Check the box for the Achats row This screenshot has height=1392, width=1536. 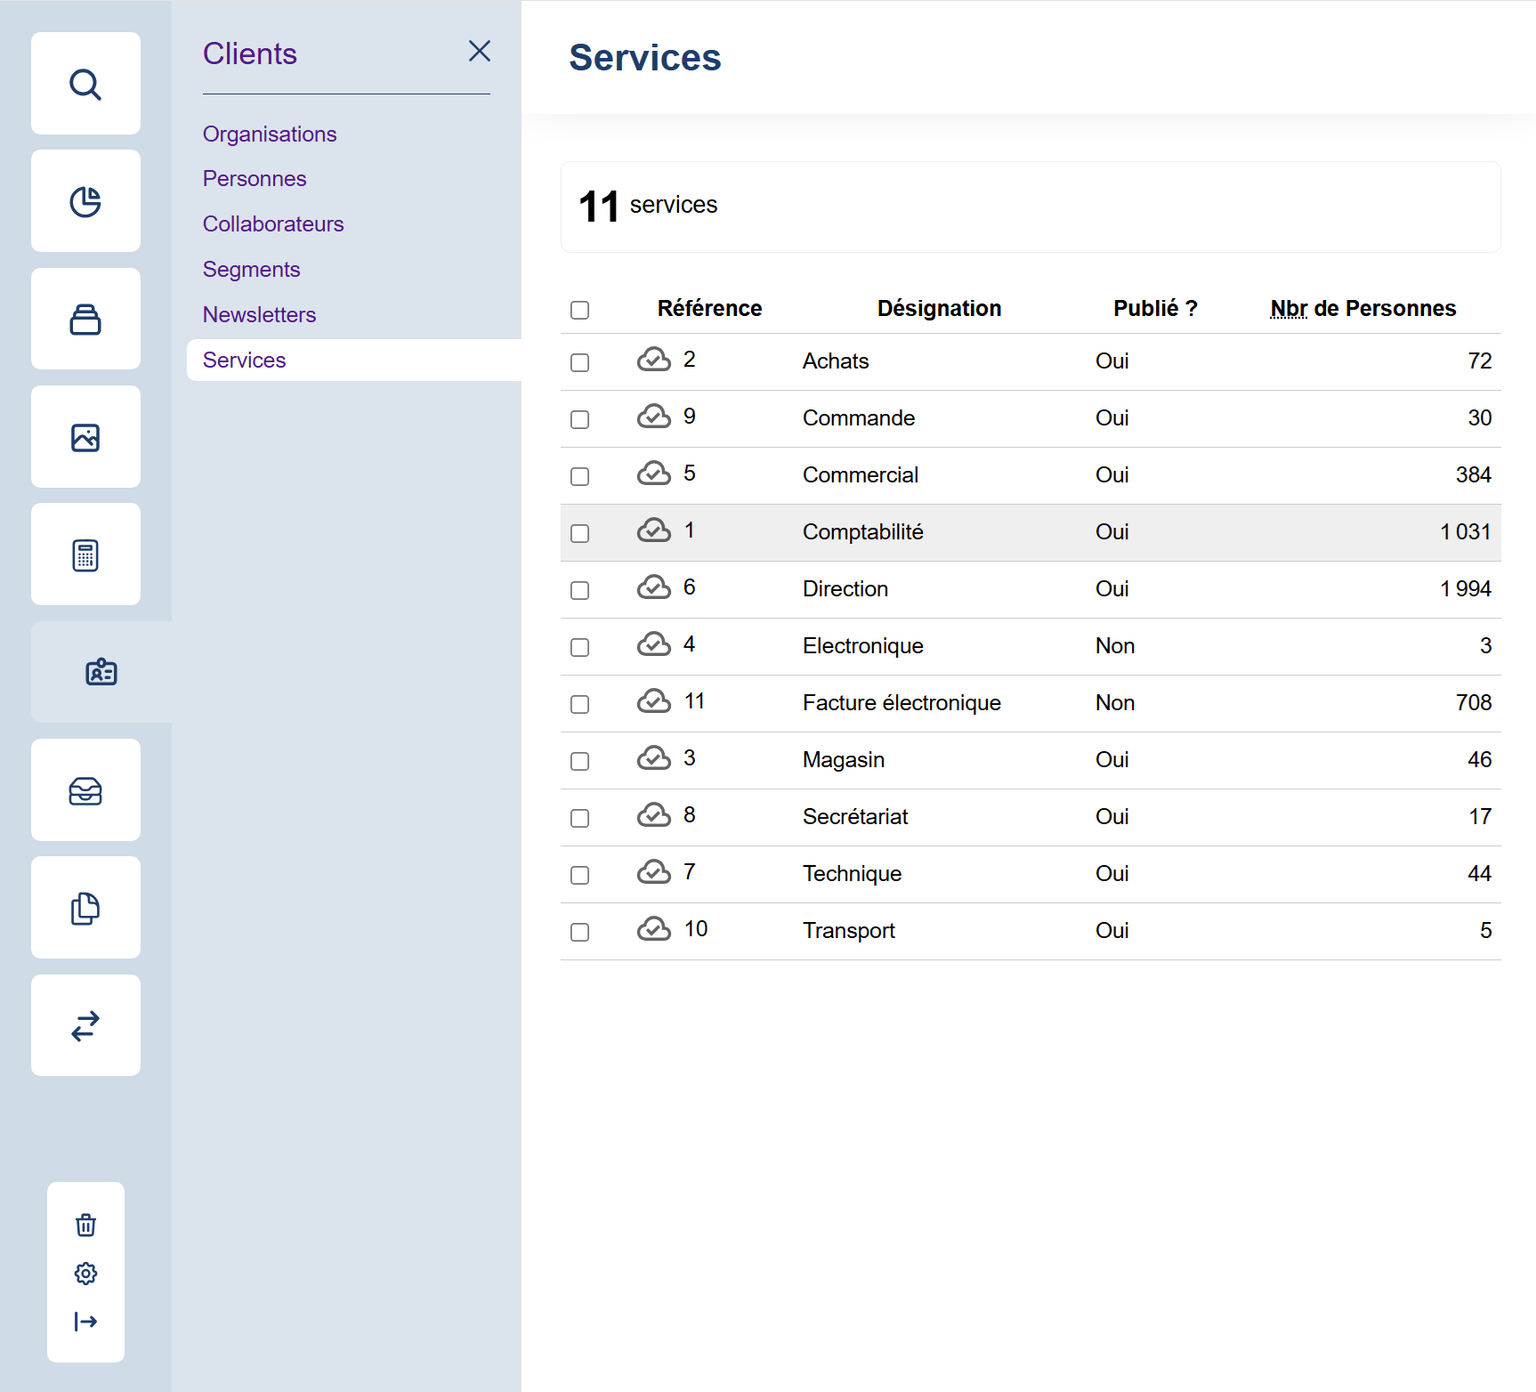(x=580, y=362)
